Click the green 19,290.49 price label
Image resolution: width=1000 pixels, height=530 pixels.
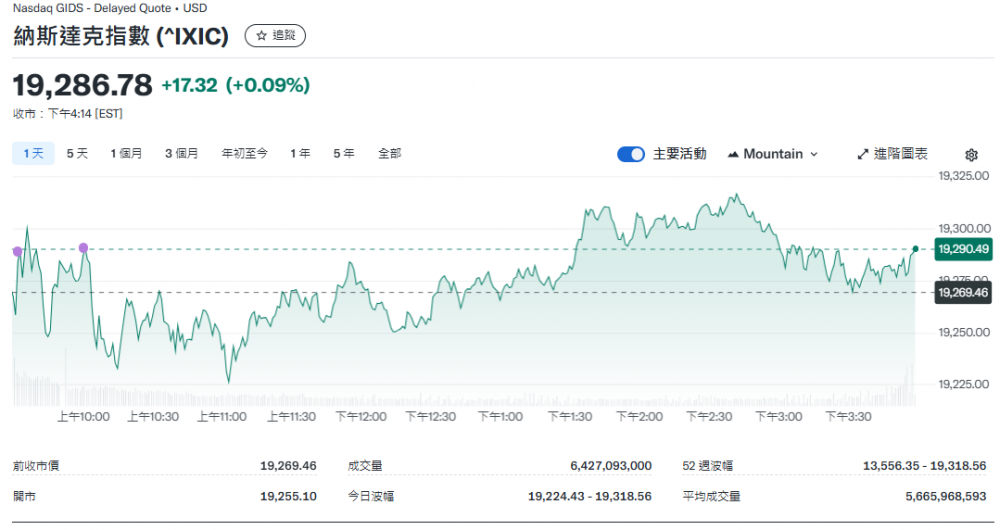(x=962, y=249)
